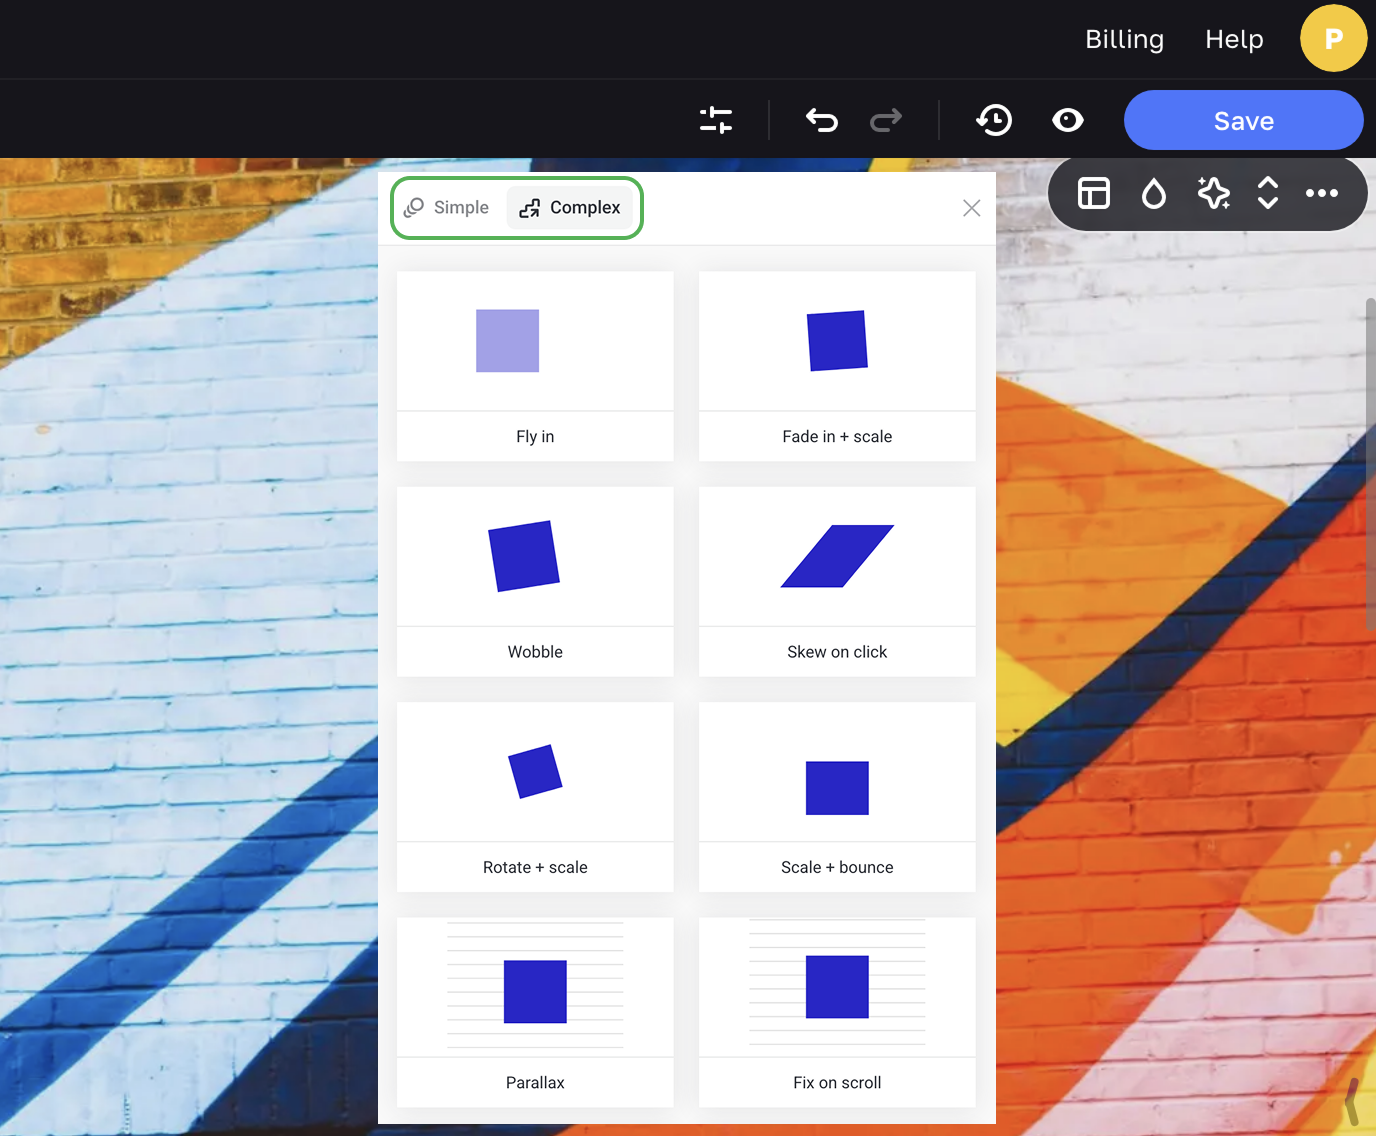The image size is (1376, 1136).
Task: Pick the Skew on click animation
Action: click(x=837, y=581)
